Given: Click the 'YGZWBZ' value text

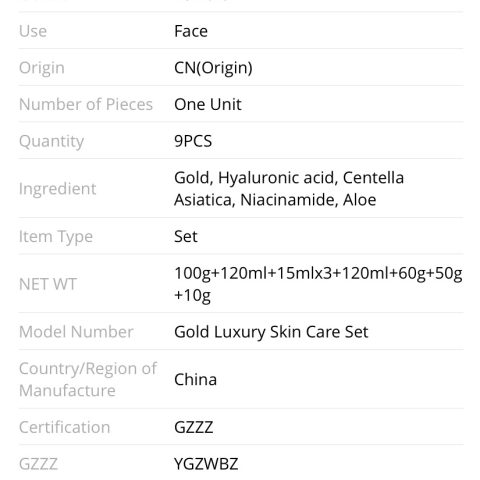Looking at the screenshot, I should click(x=206, y=464).
